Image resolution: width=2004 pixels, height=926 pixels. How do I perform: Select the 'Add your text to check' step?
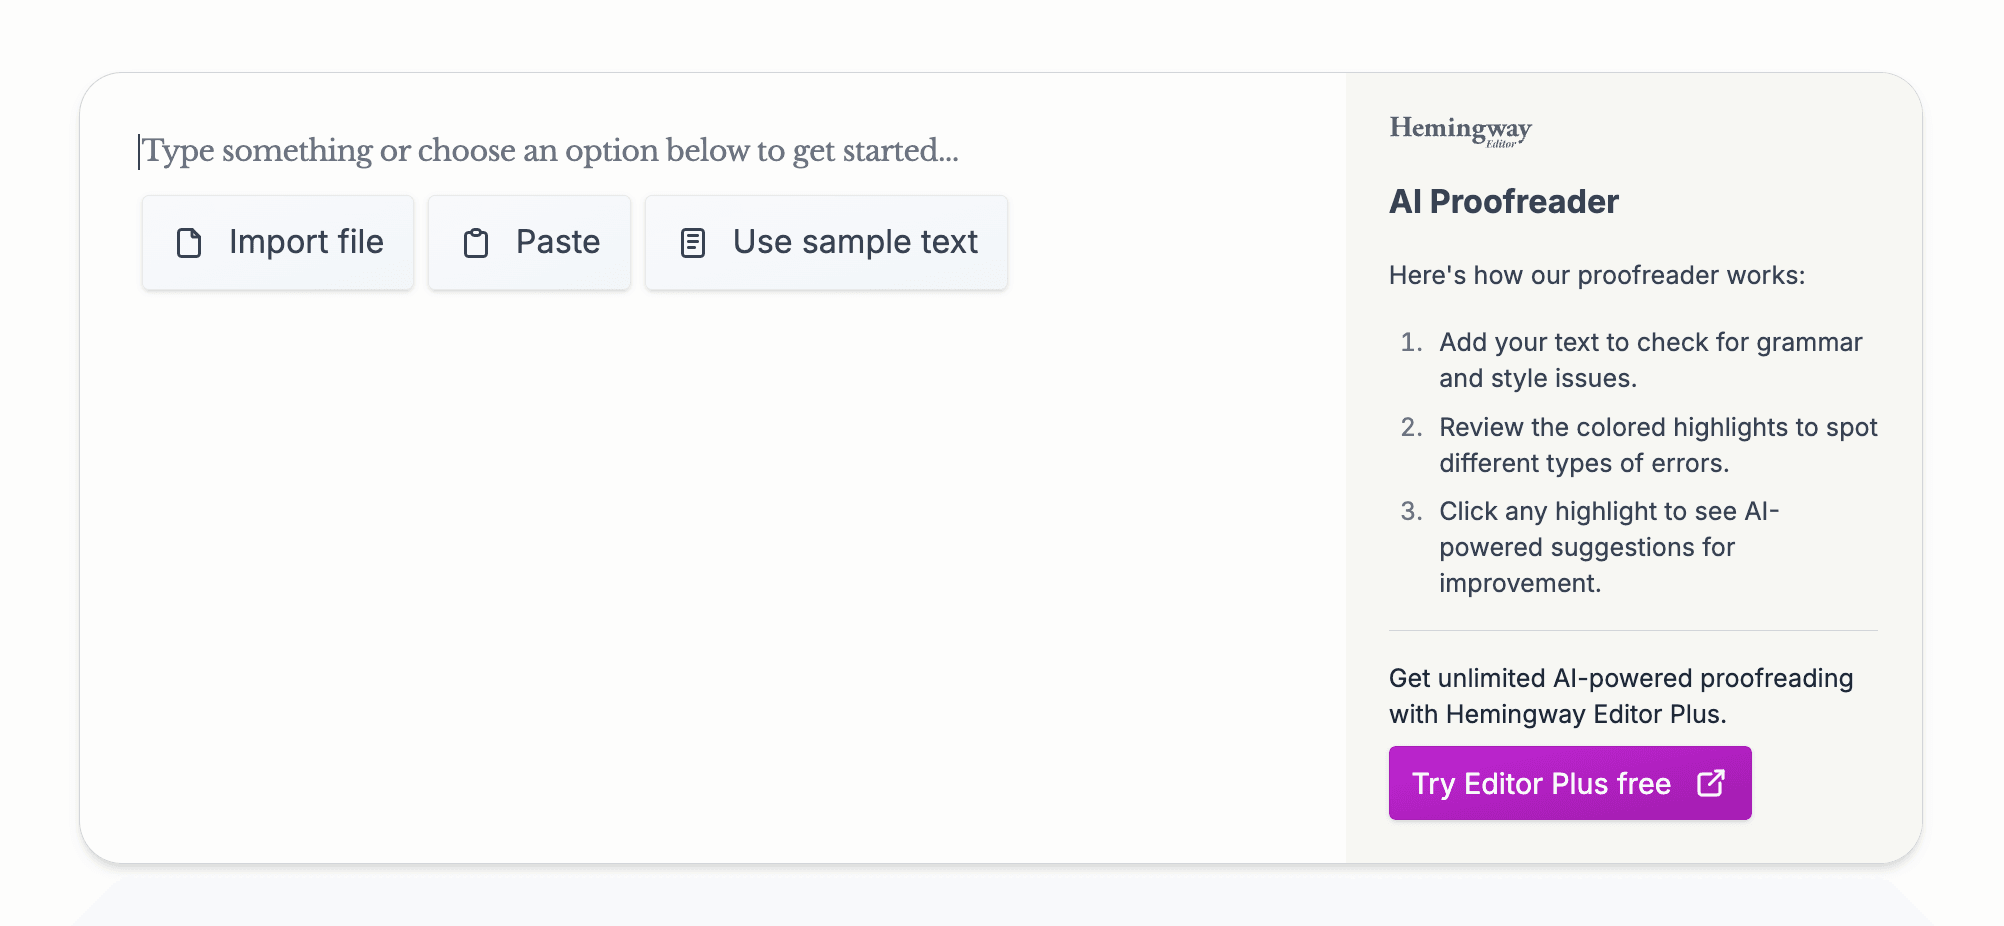point(1650,360)
